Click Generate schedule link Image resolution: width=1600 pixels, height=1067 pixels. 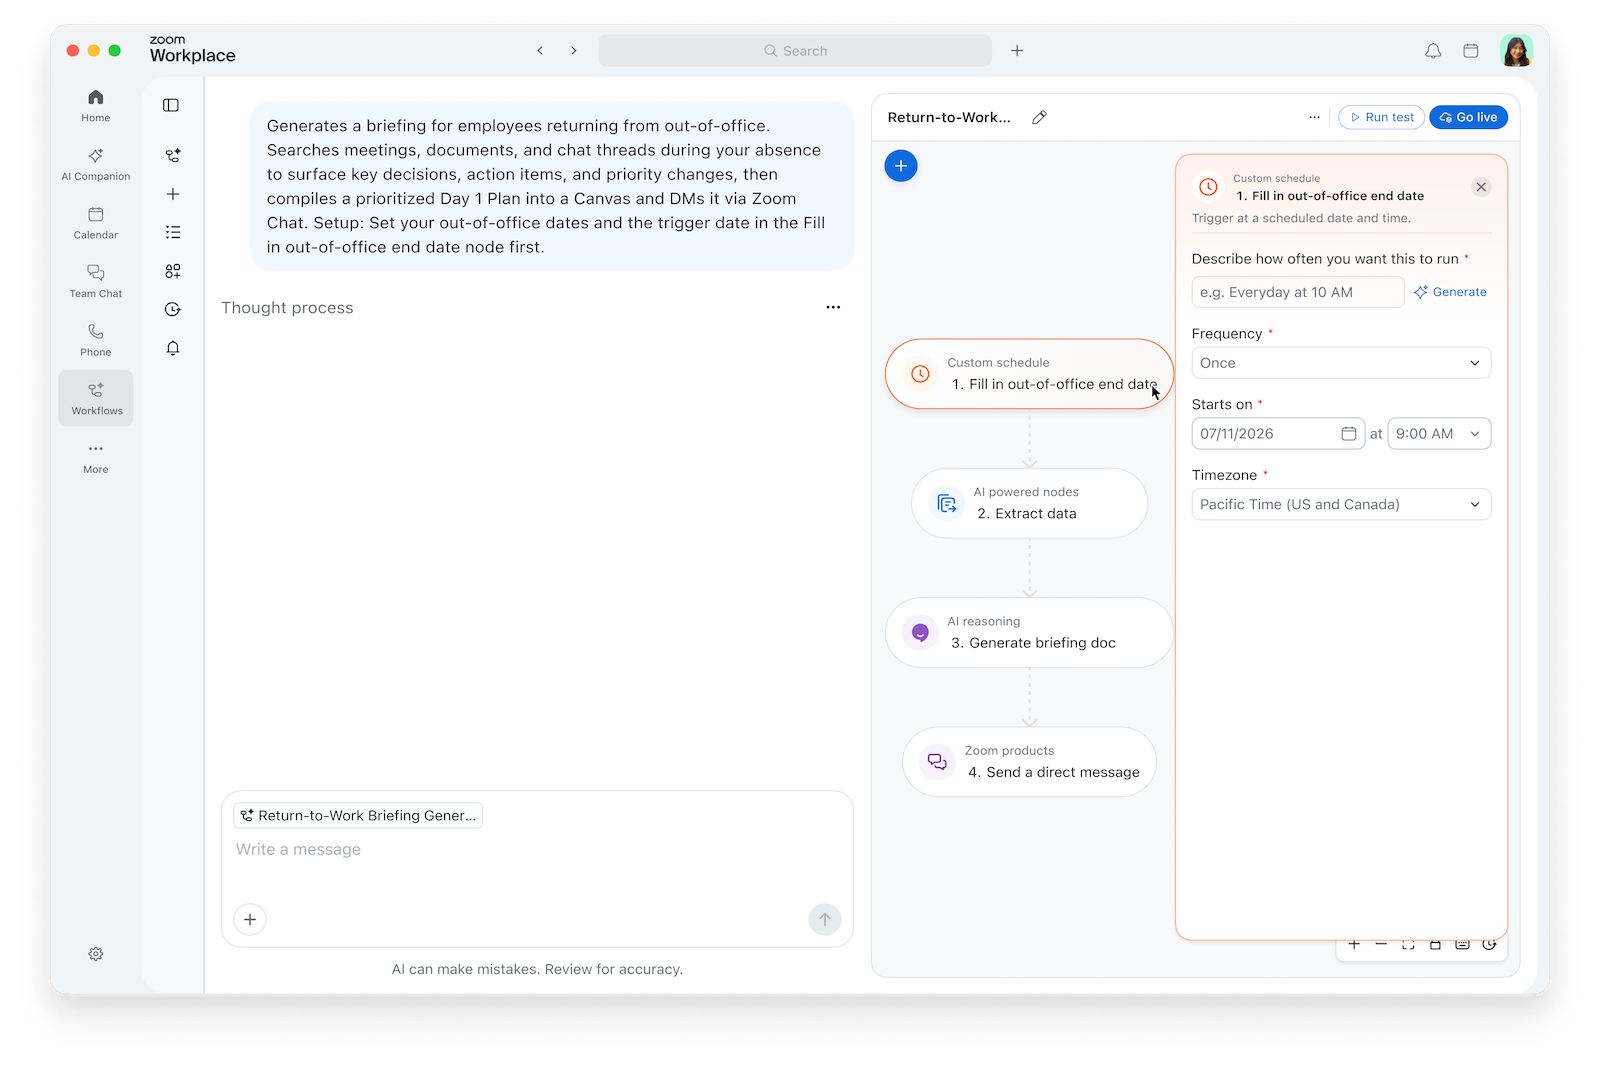click(1450, 292)
